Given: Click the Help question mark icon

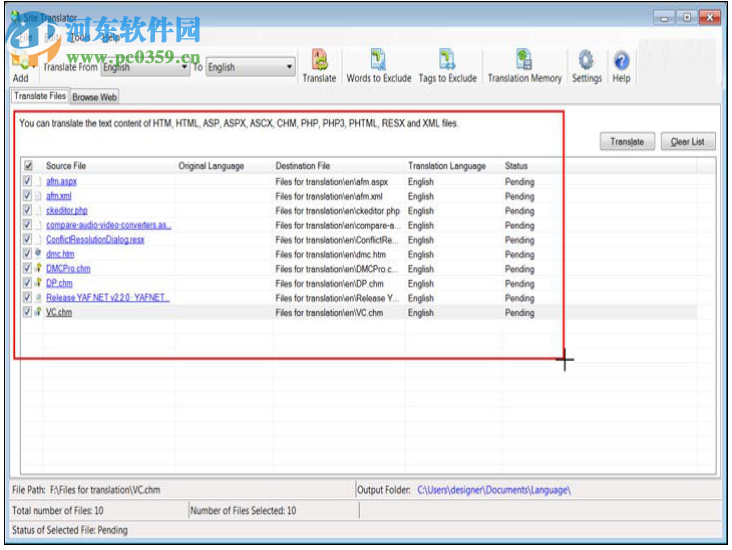Looking at the screenshot, I should point(621,66).
